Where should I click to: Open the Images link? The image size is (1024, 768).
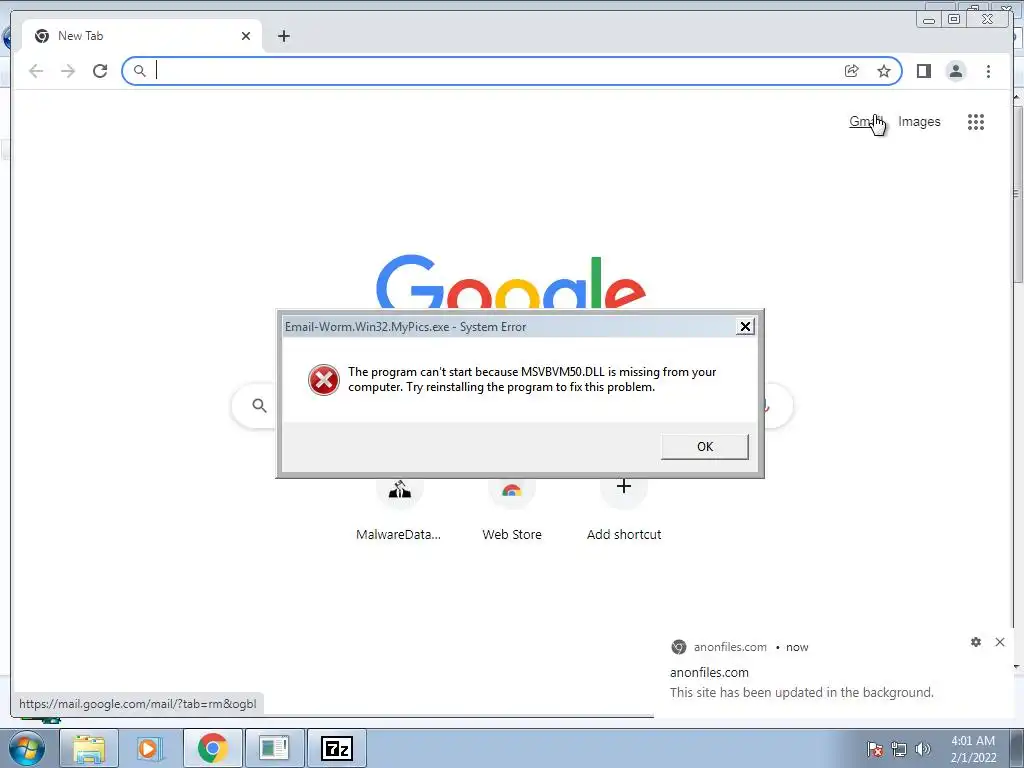tap(919, 121)
